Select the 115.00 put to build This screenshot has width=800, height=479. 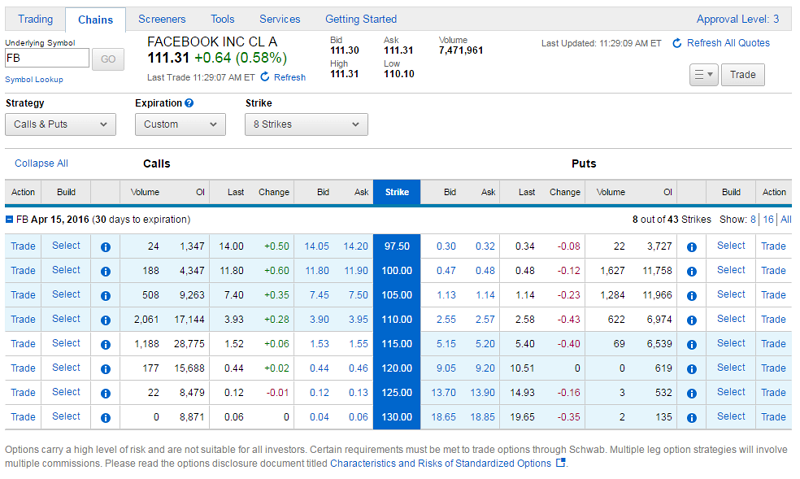pos(731,343)
